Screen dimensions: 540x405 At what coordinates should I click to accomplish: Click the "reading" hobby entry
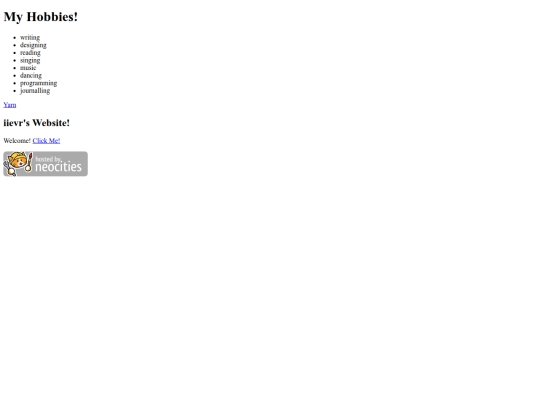(x=30, y=52)
